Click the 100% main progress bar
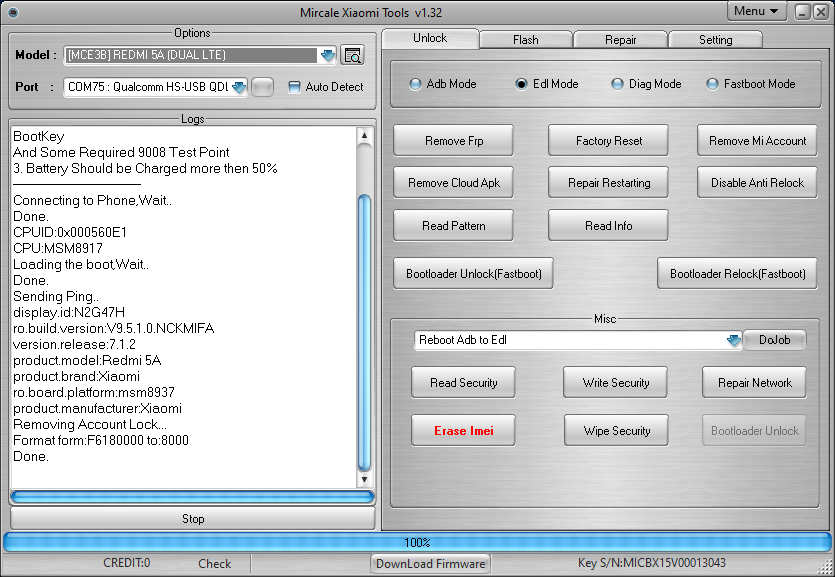Image resolution: width=835 pixels, height=577 pixels. (x=417, y=542)
